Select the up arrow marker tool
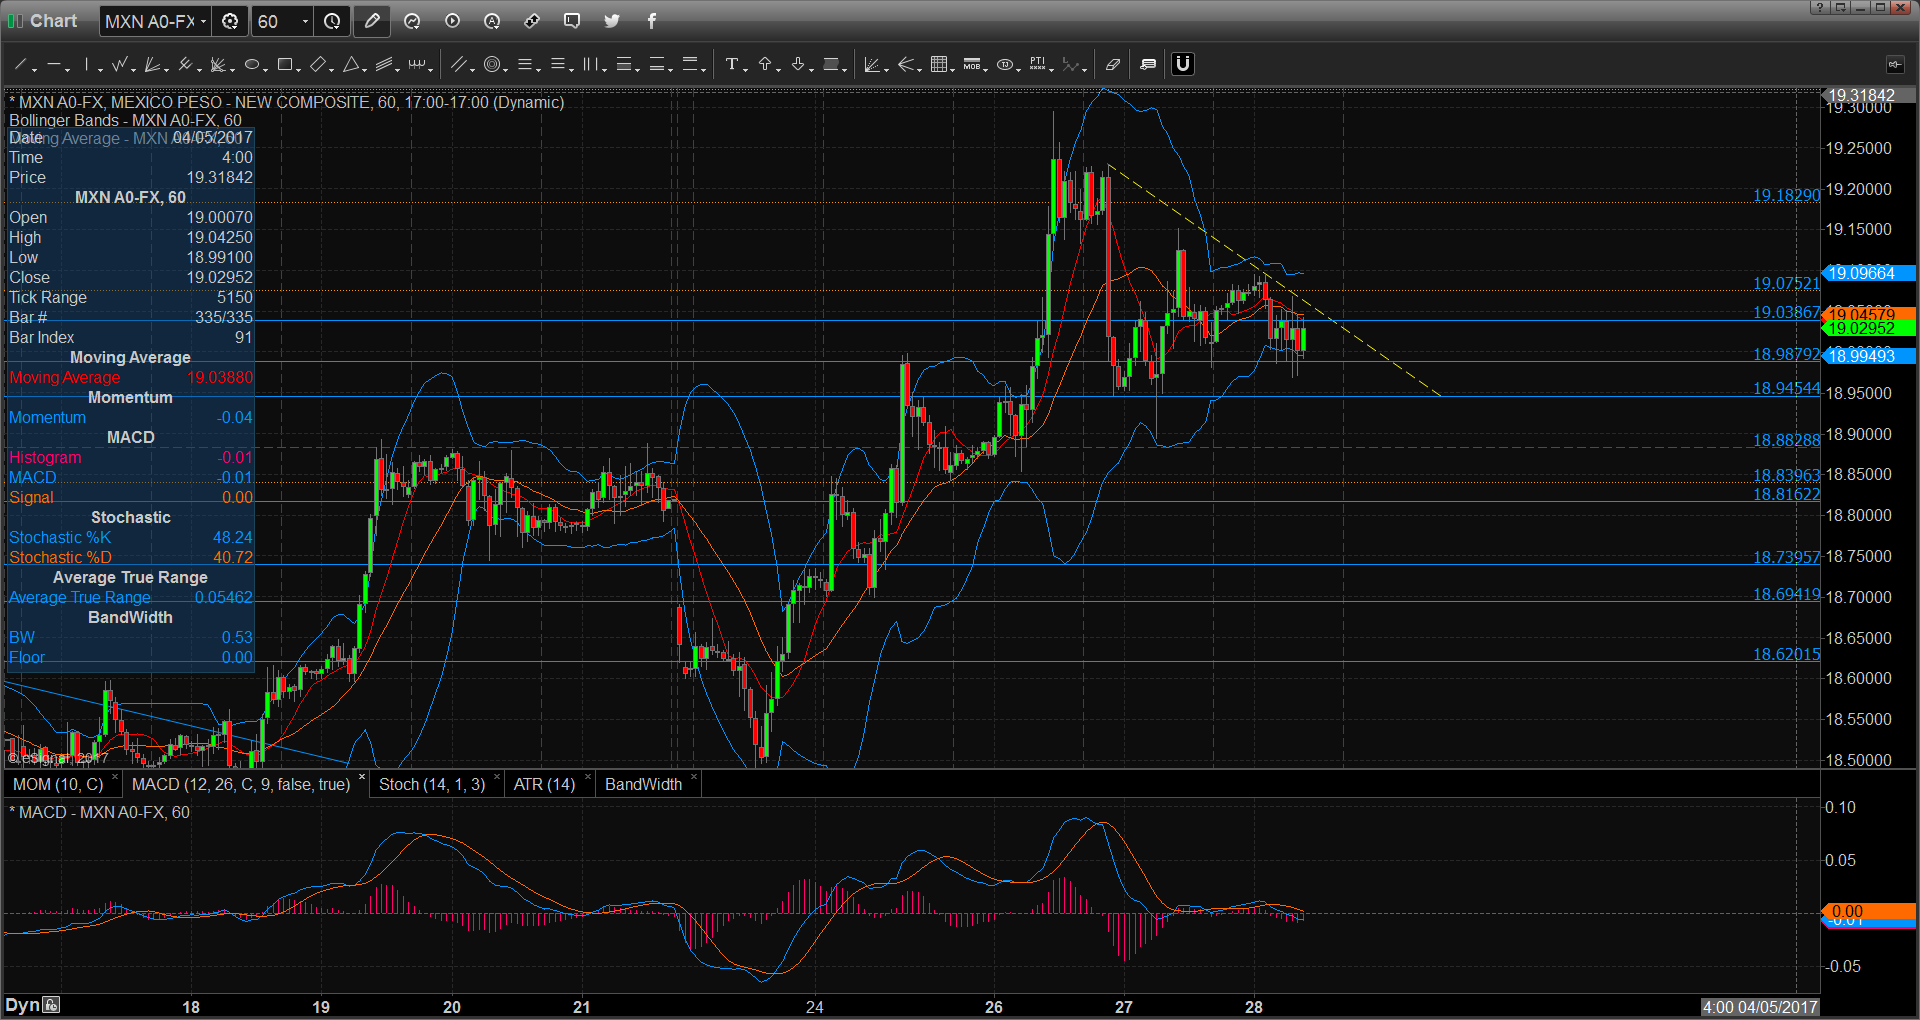 [765, 65]
